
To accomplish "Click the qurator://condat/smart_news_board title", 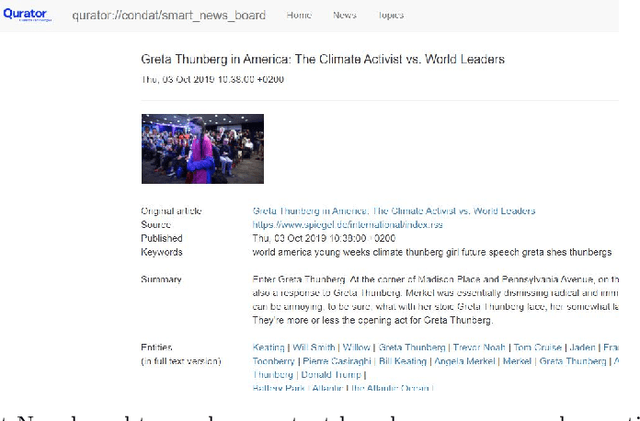I will coord(171,16).
